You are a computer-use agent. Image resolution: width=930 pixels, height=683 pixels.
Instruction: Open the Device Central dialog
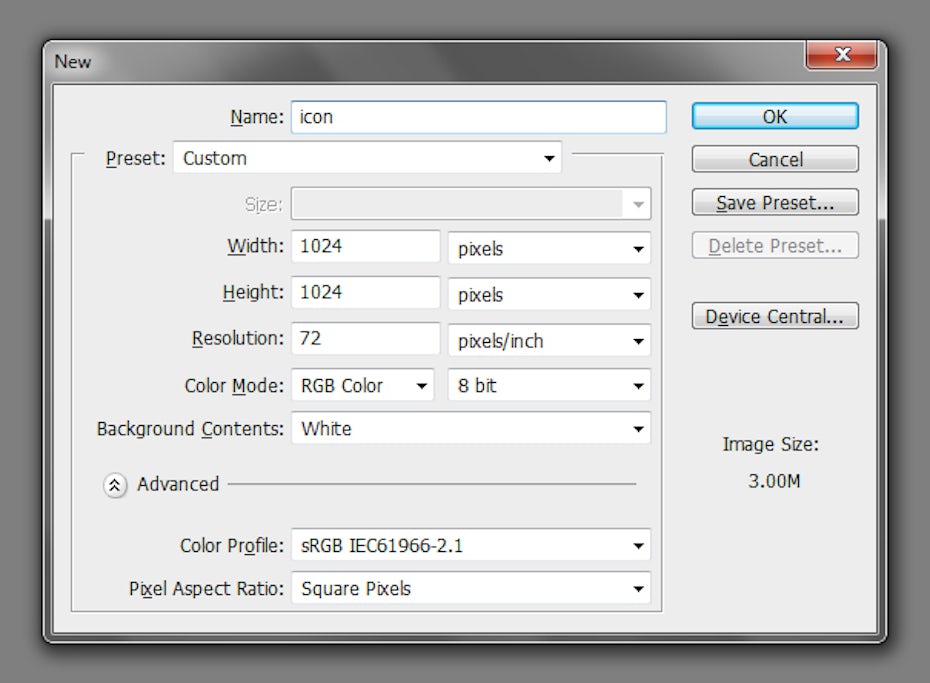[x=774, y=317]
